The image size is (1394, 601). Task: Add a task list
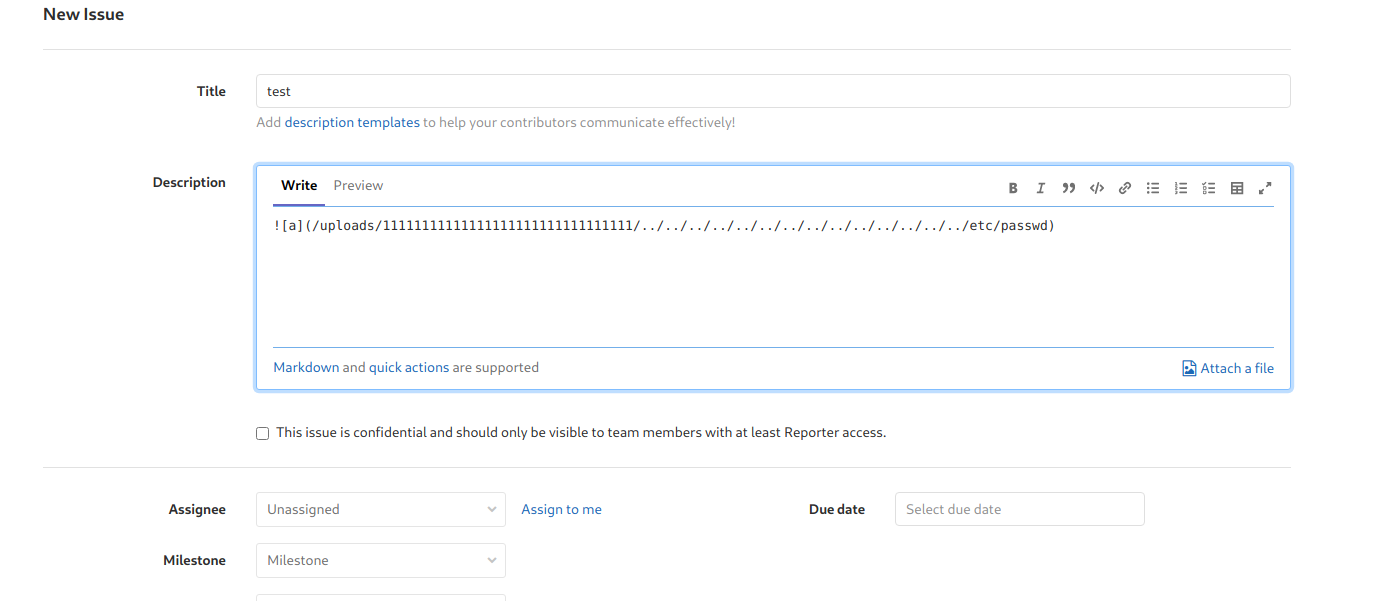click(1209, 188)
